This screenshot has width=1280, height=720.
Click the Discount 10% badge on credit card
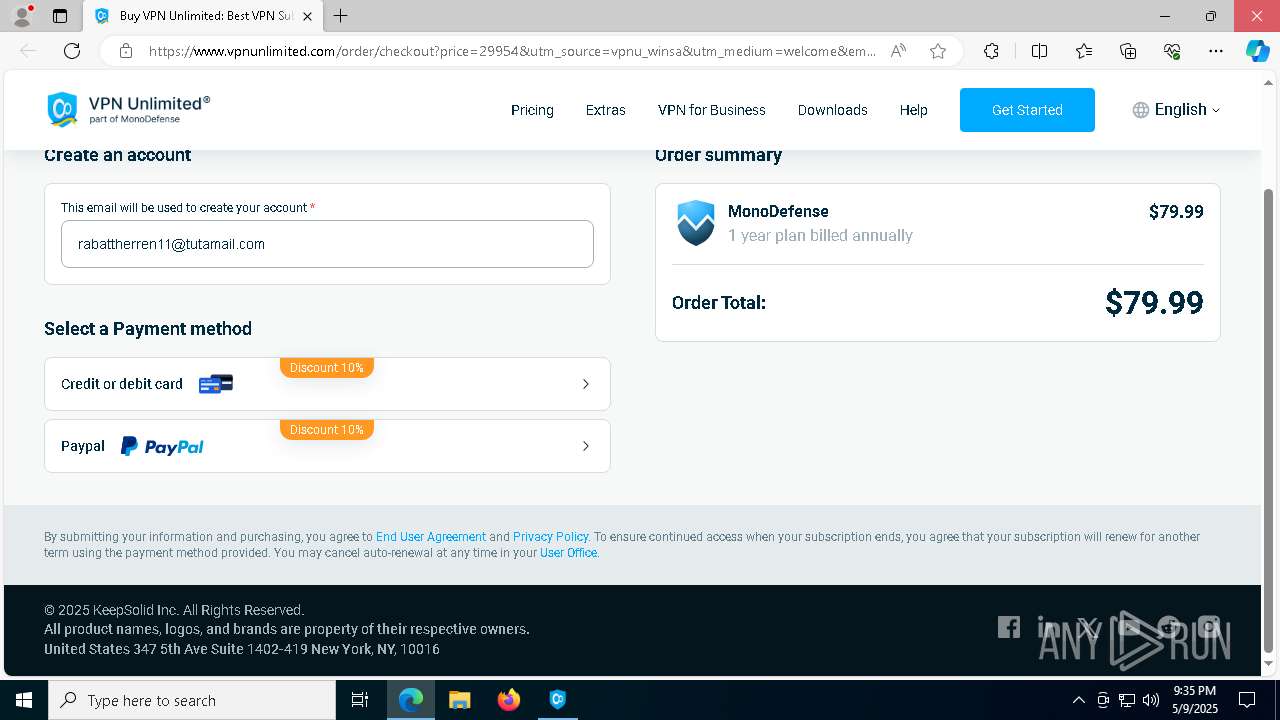coord(327,368)
